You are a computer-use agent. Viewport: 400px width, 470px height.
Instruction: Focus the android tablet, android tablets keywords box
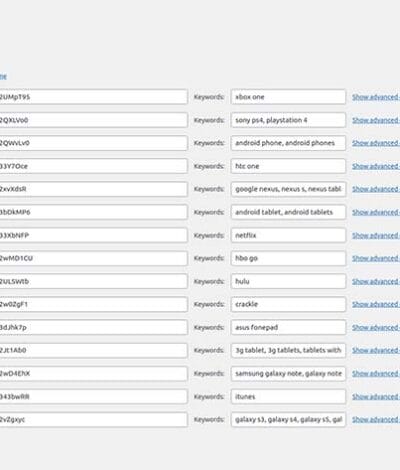[288, 212]
